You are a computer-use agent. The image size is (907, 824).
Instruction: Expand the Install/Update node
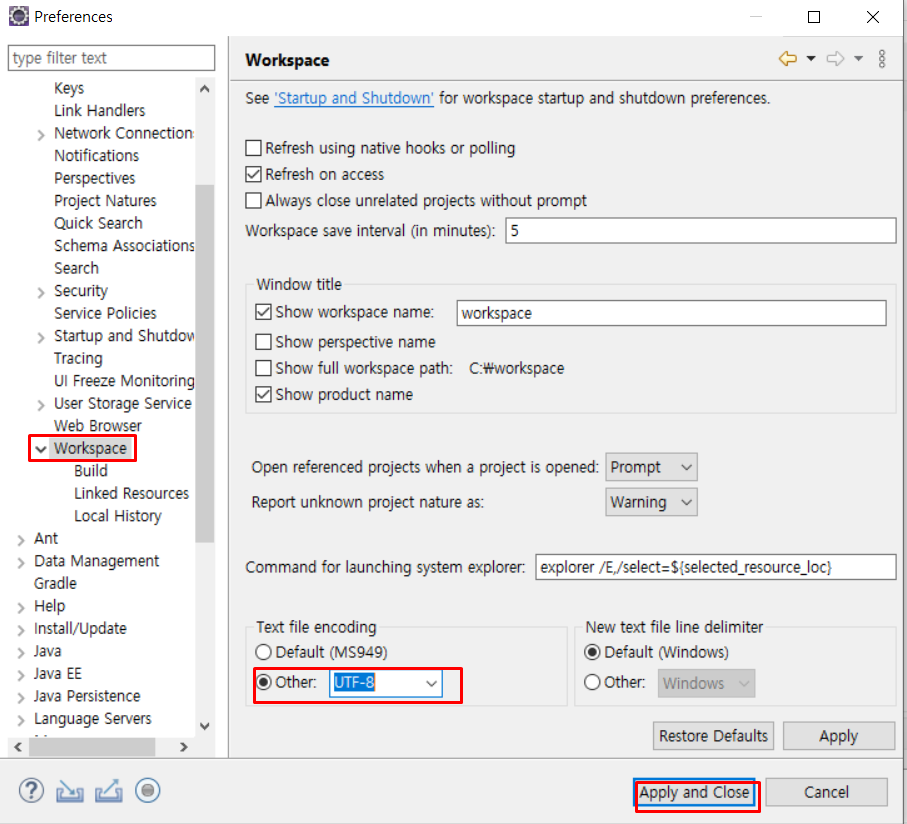[21, 630]
